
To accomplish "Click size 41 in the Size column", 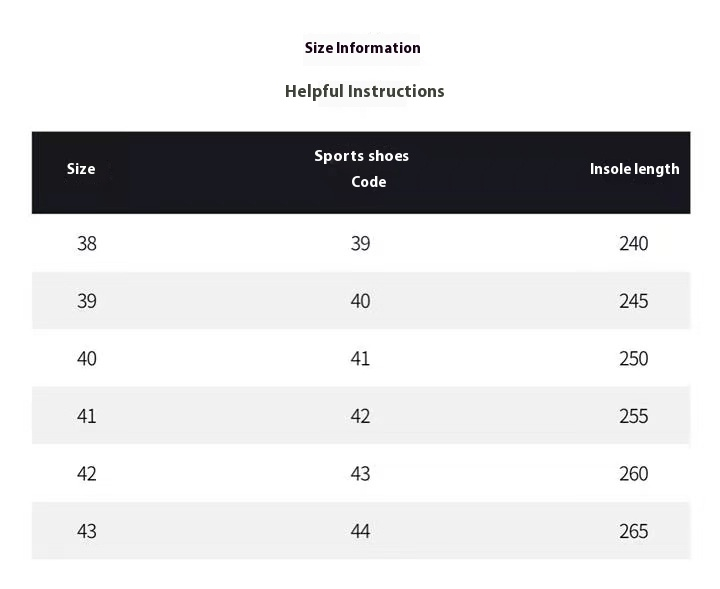I will [x=87, y=416].
